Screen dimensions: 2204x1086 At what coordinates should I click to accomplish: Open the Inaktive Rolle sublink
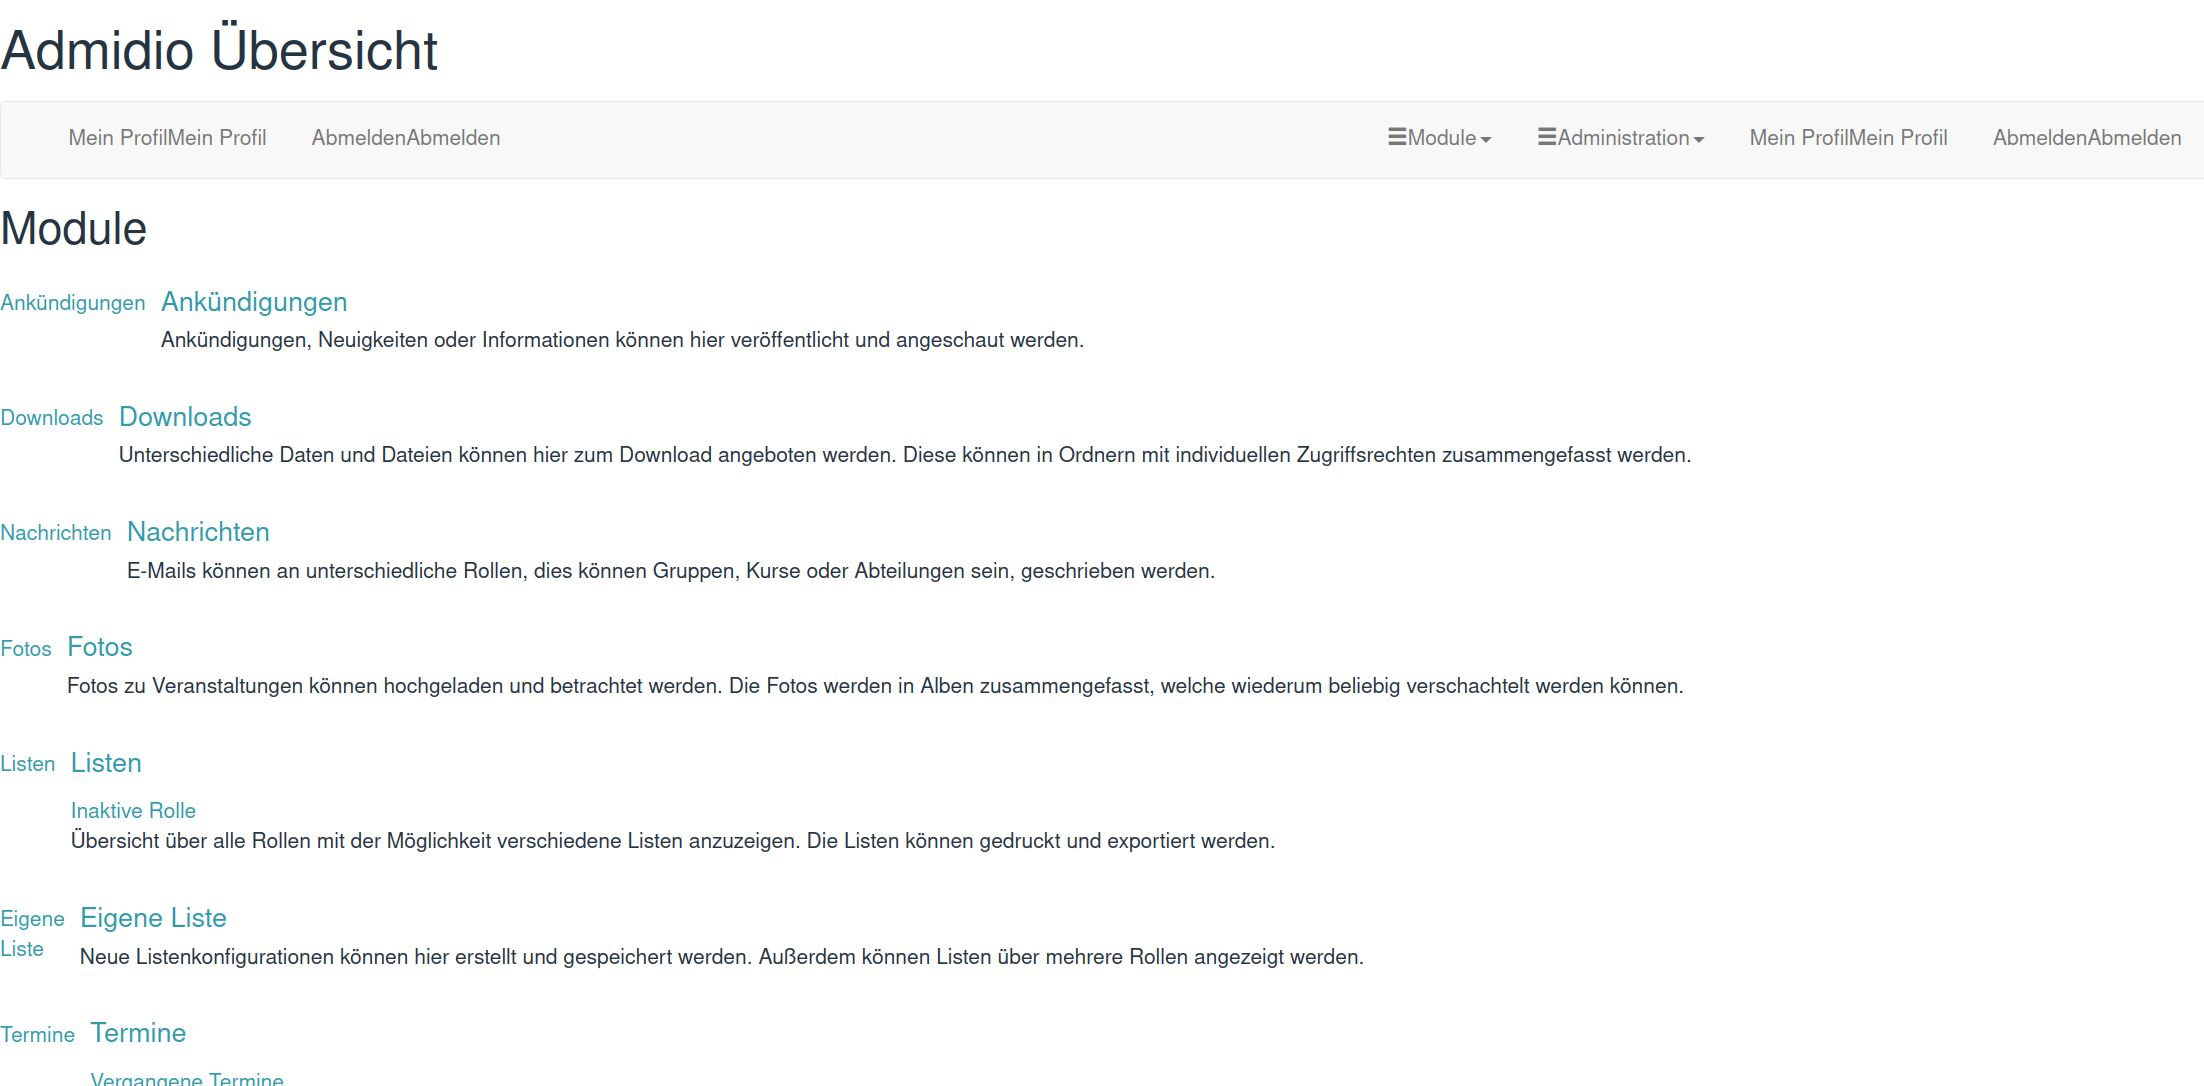point(133,811)
